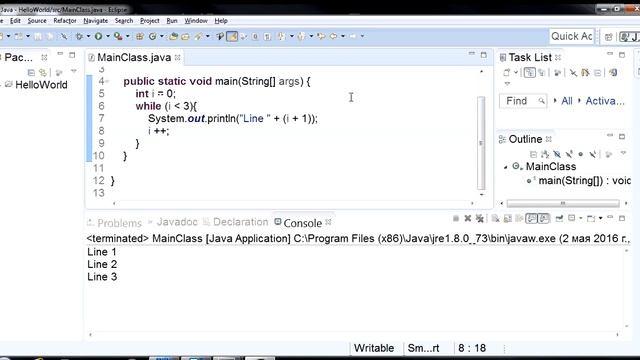Open the Debug button dropdown arrow

pyautogui.click(x=88, y=36)
